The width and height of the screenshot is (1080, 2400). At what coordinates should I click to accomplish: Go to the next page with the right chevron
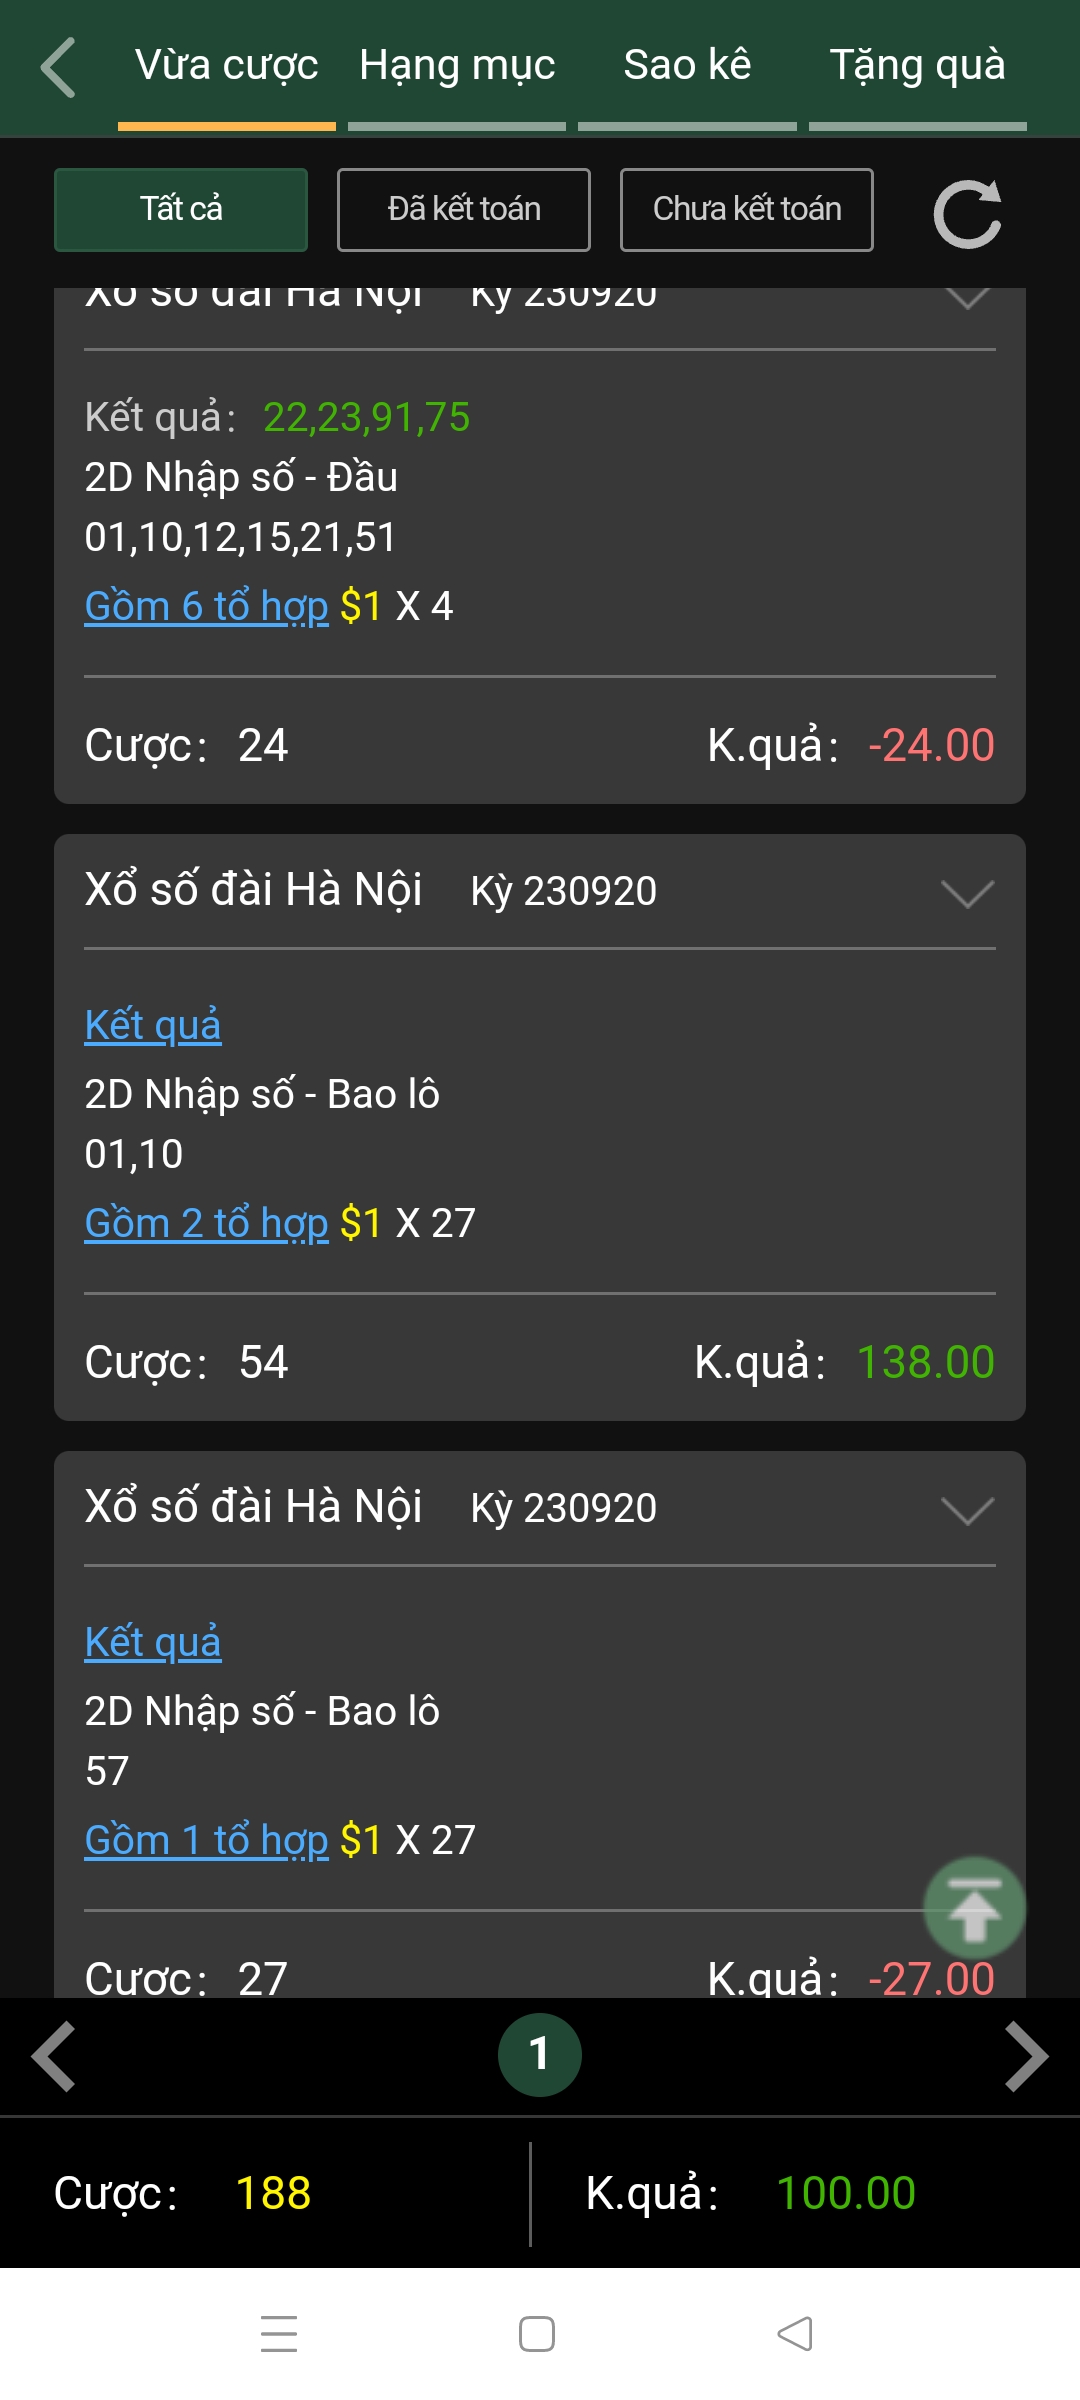click(x=1026, y=2056)
